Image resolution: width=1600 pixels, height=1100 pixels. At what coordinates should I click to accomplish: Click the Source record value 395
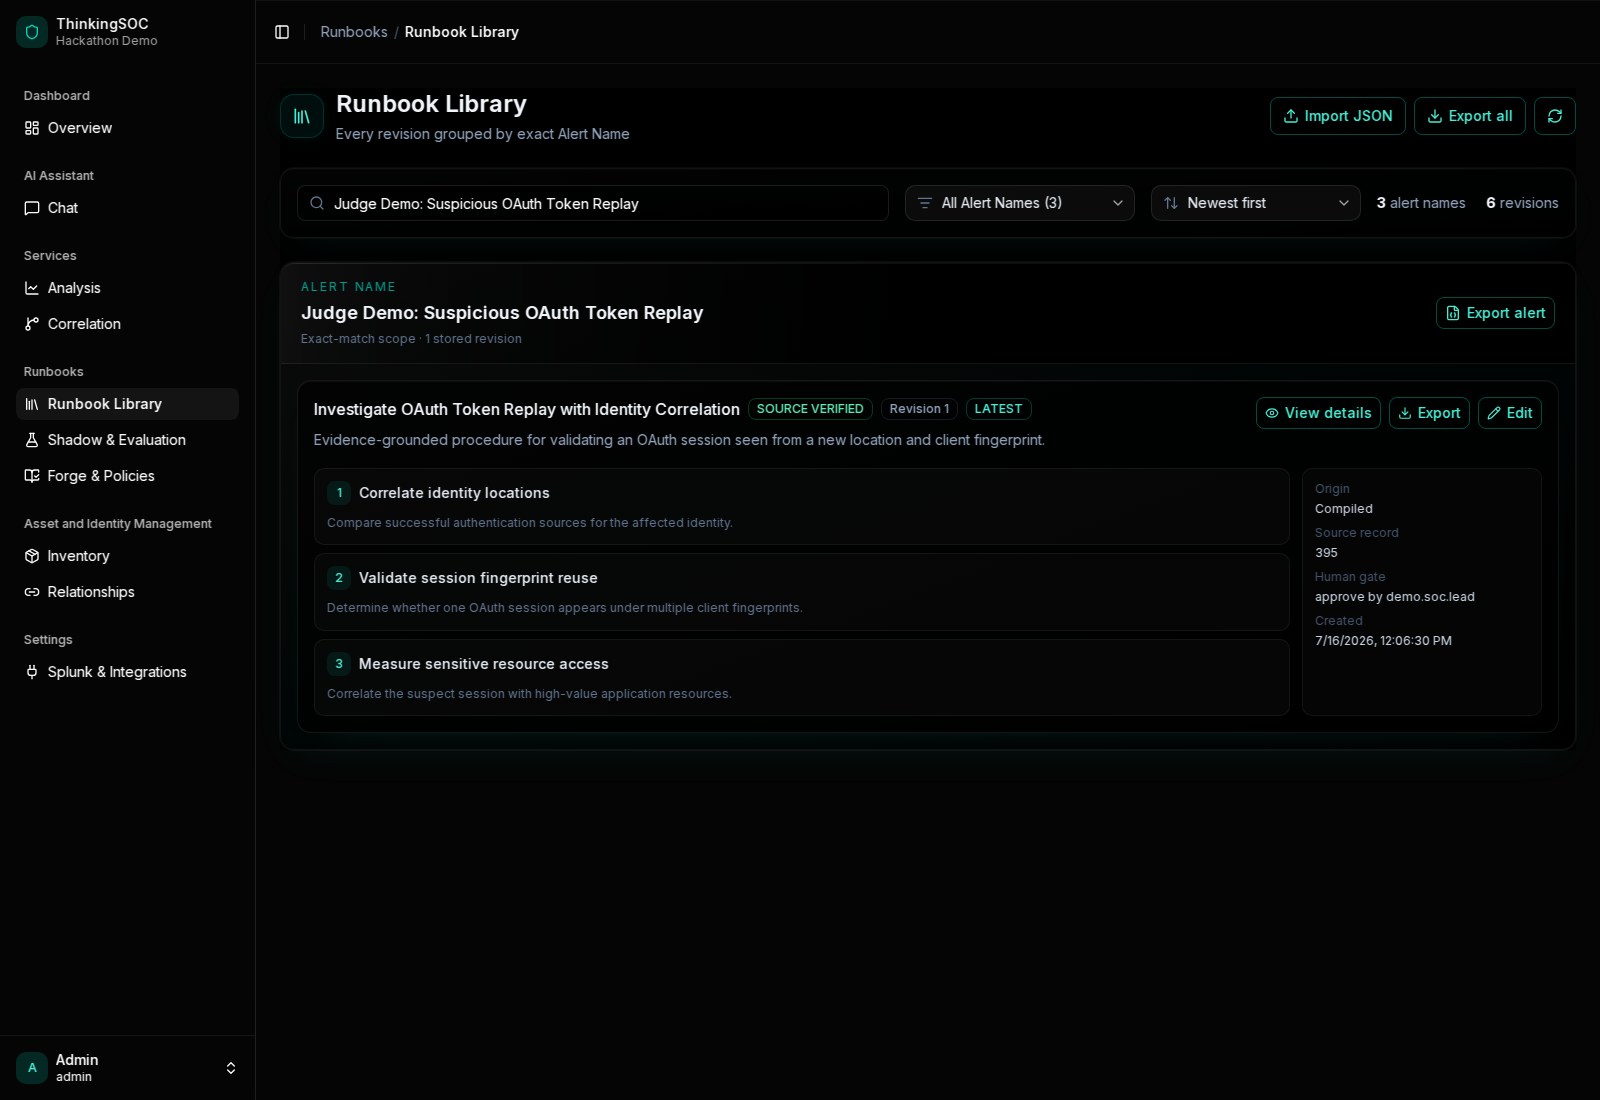[x=1326, y=553]
